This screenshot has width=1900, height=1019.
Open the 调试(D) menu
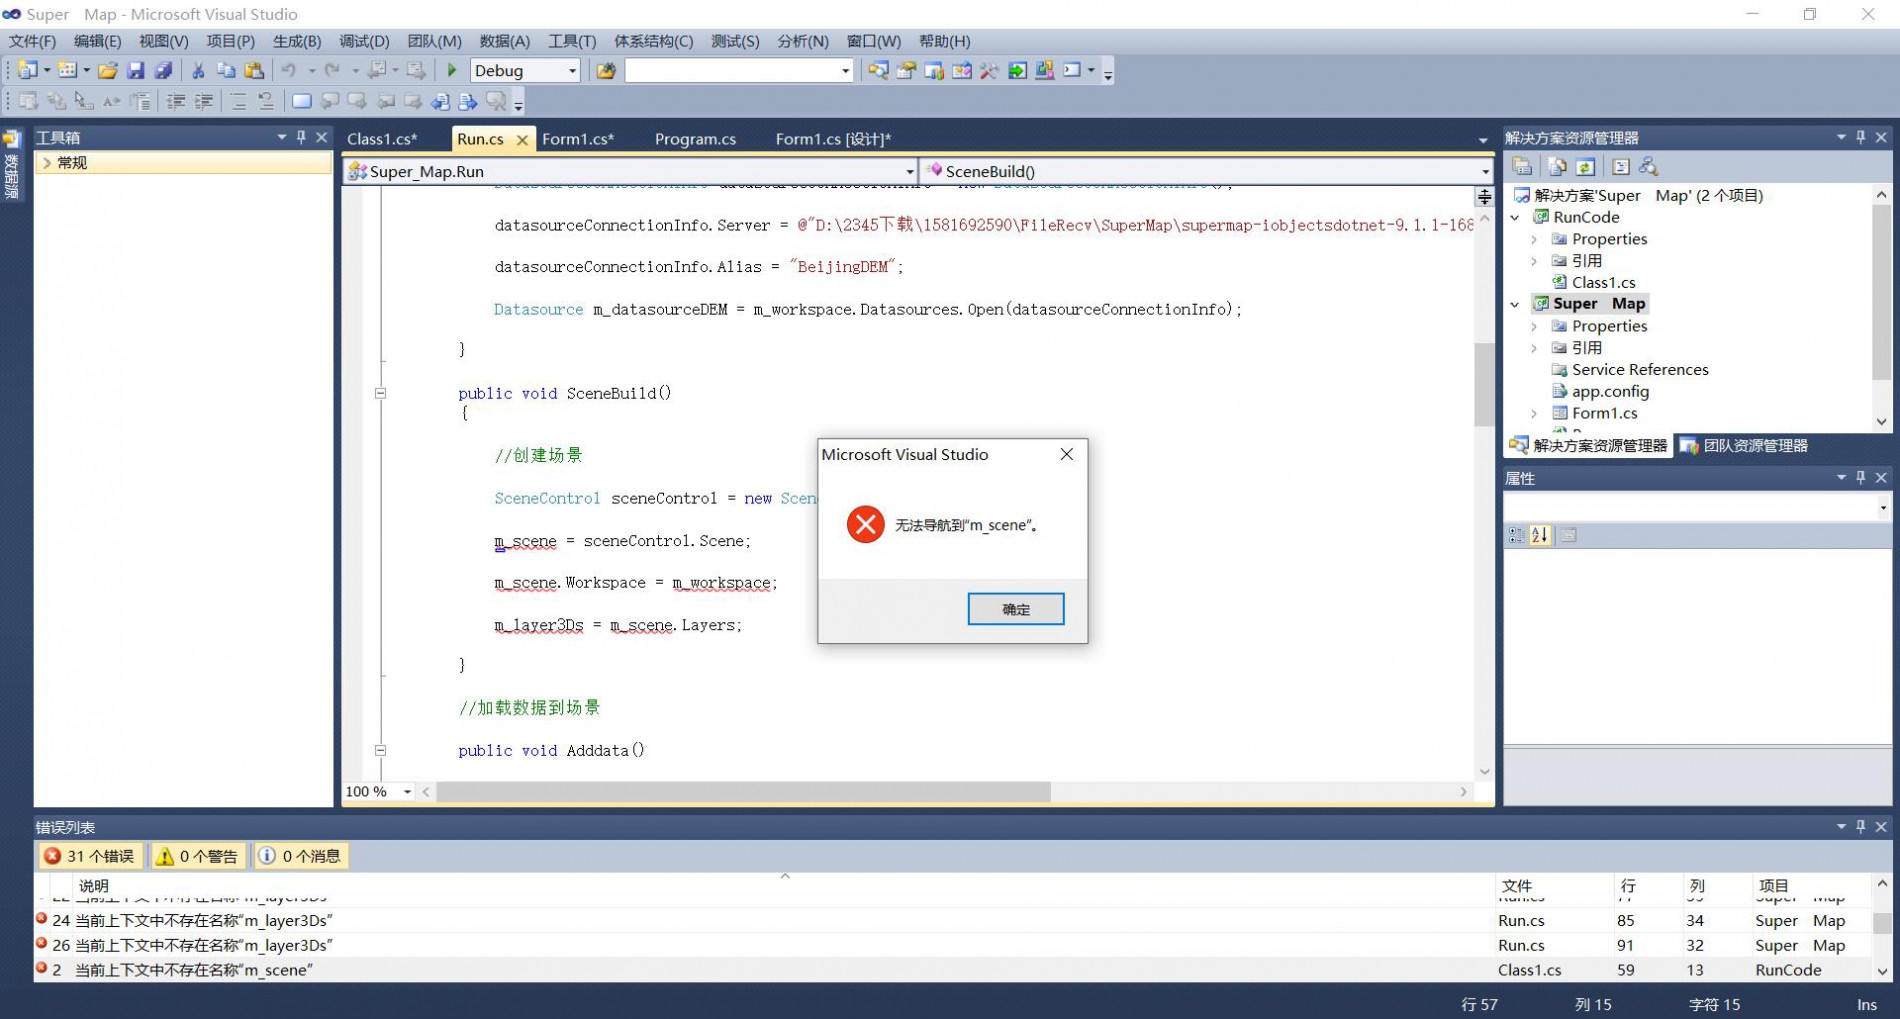coord(364,41)
